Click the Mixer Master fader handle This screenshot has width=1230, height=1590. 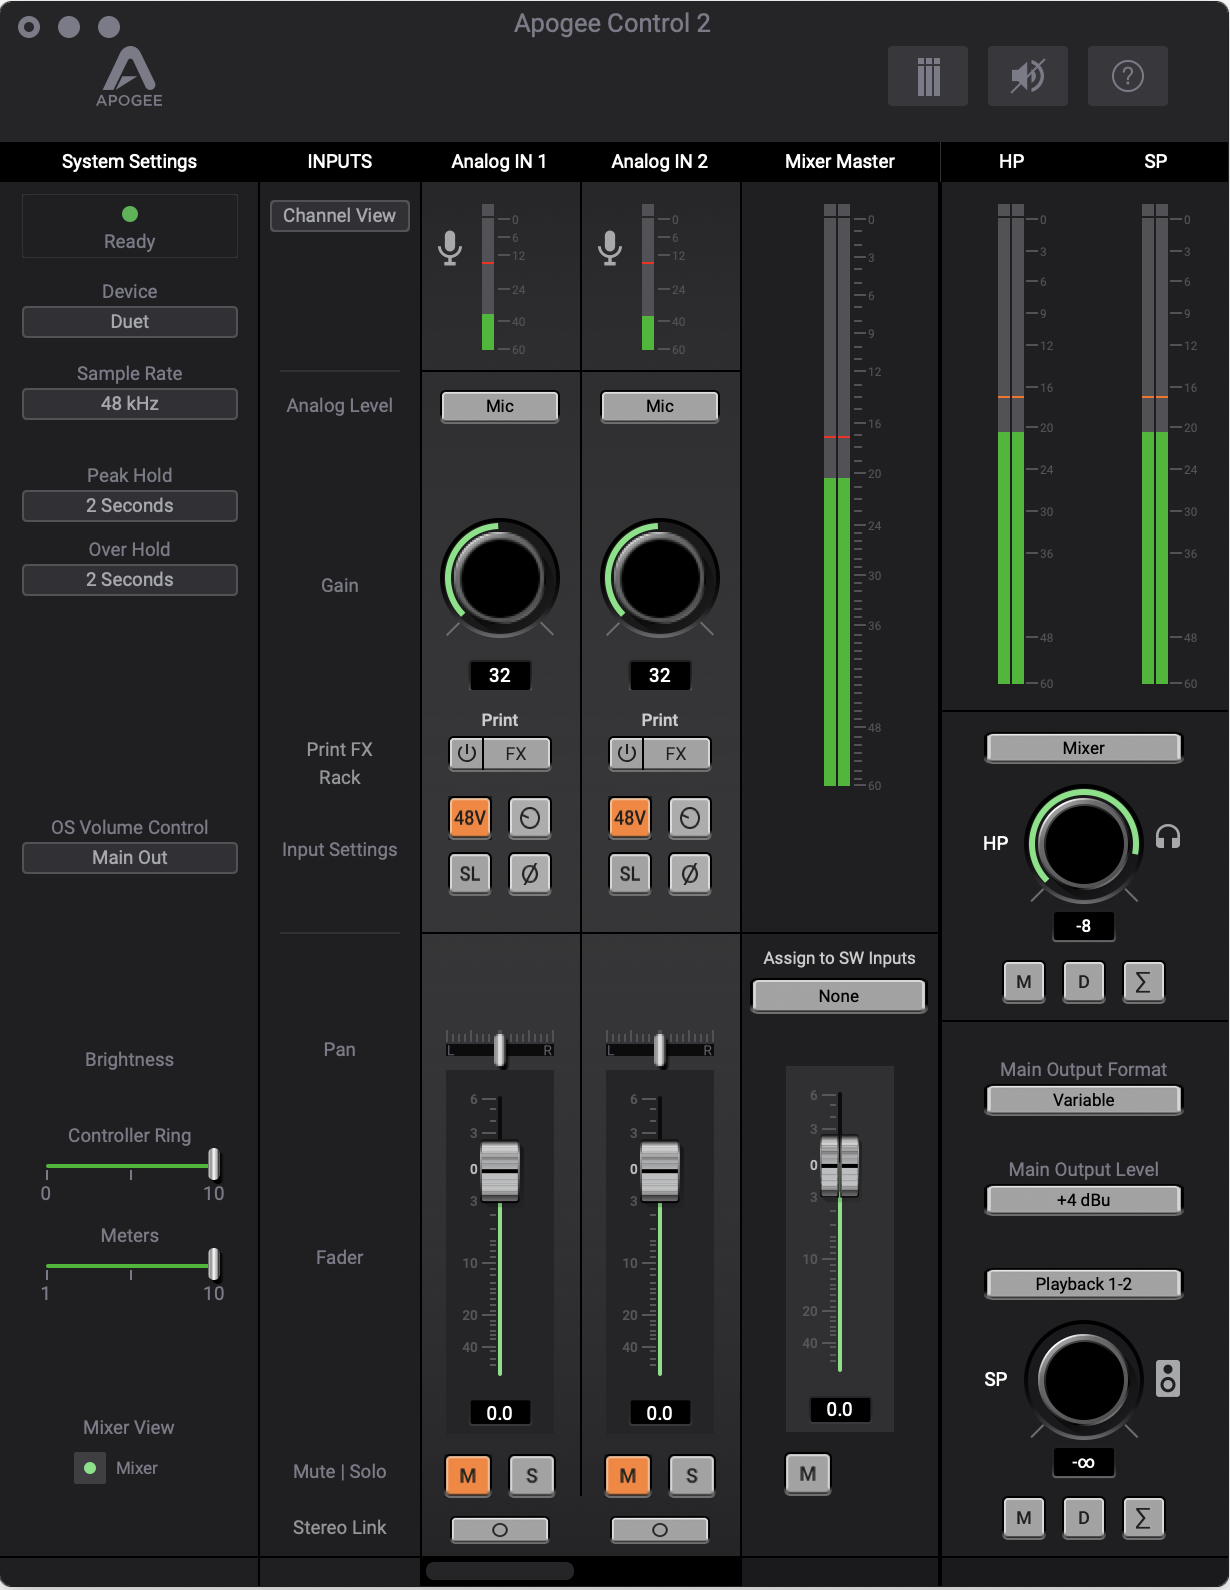(x=840, y=1166)
